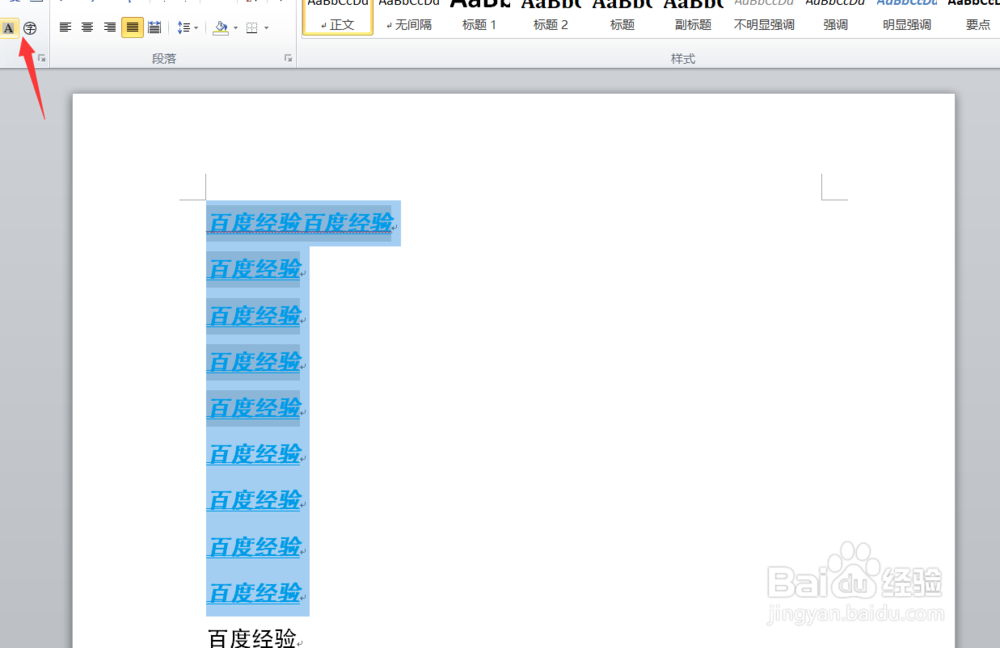Open line spacing dropdown arrow
This screenshot has height=648, width=1000.
(x=196, y=27)
